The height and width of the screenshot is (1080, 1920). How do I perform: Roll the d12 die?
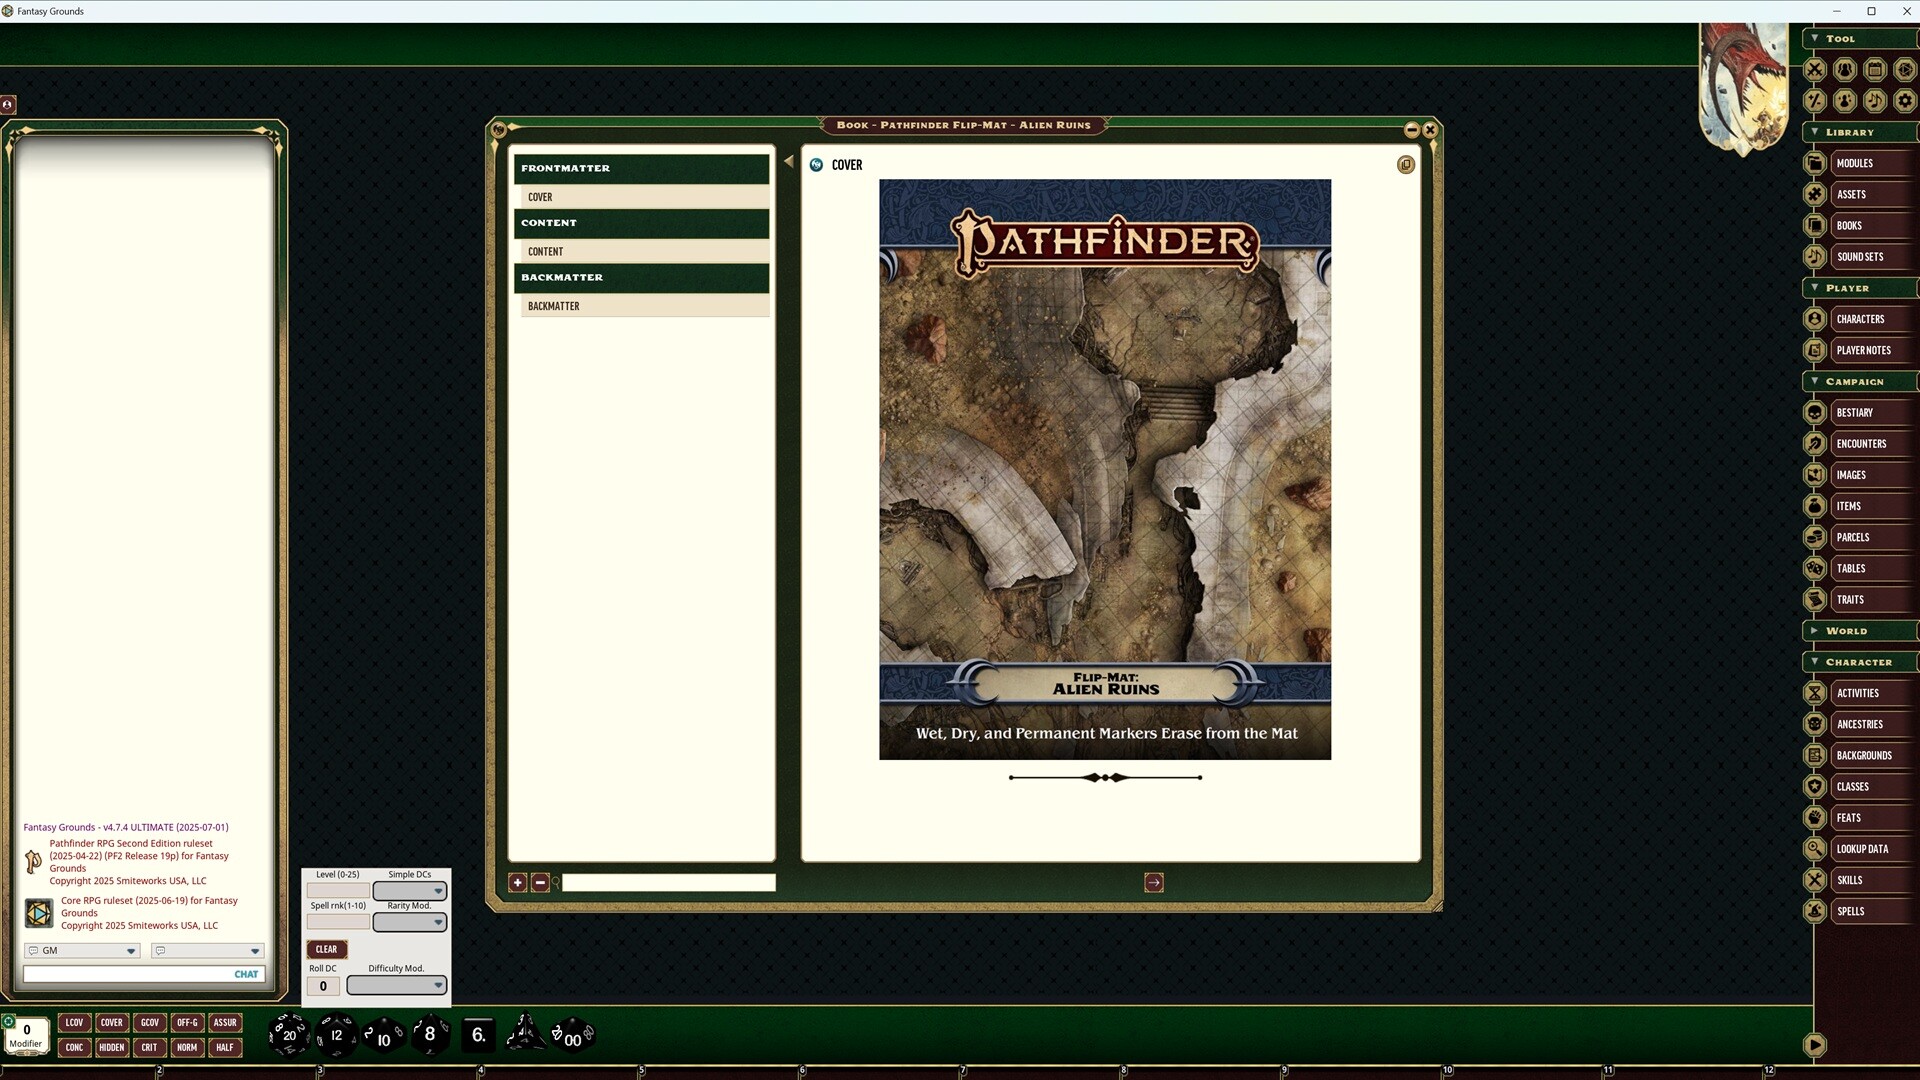click(x=336, y=1035)
